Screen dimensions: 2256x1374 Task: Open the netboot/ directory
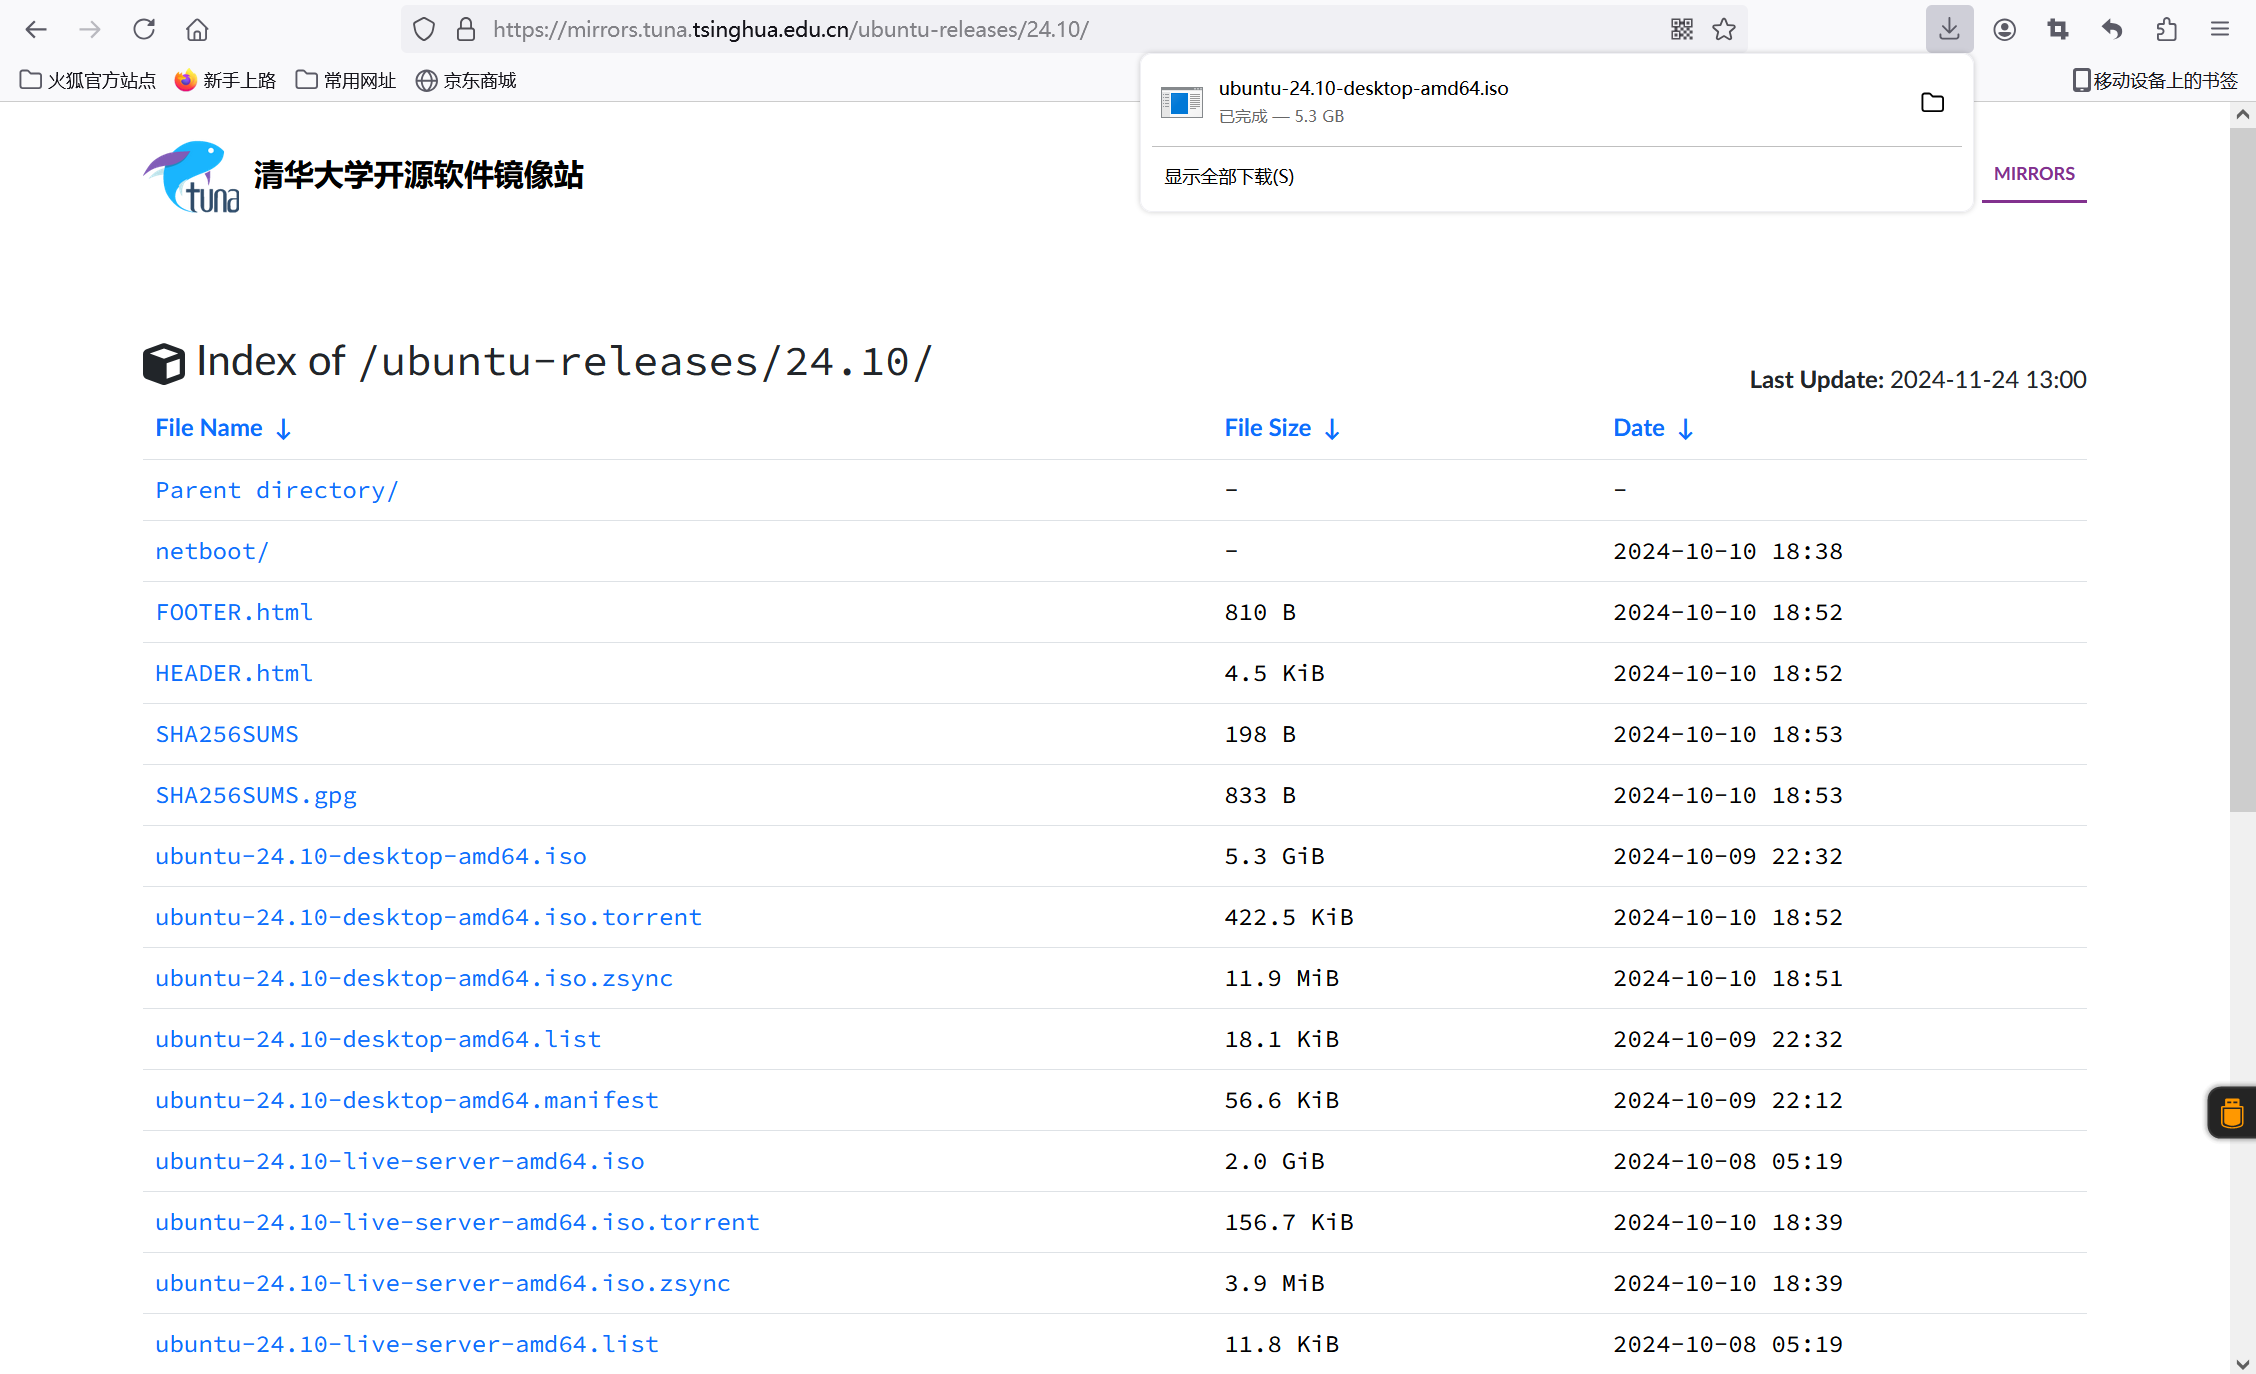[x=212, y=551]
